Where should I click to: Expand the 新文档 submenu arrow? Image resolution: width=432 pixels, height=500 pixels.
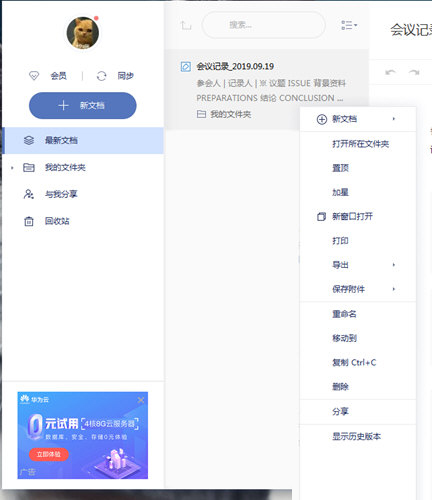(x=394, y=119)
